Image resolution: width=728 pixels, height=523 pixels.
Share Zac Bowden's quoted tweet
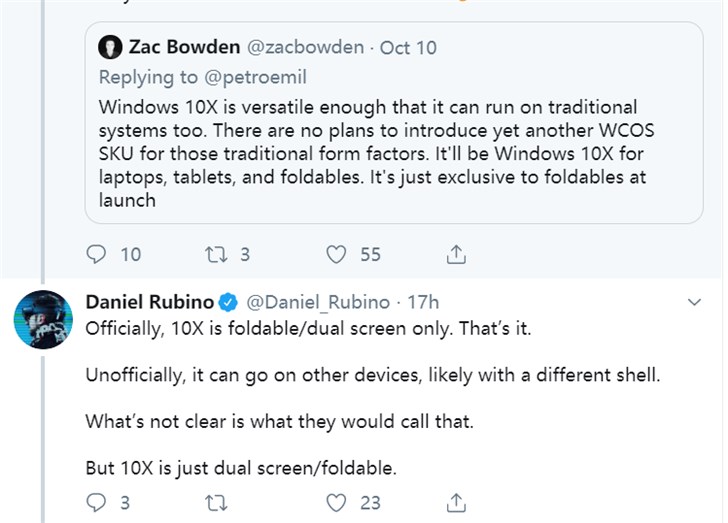click(x=455, y=254)
